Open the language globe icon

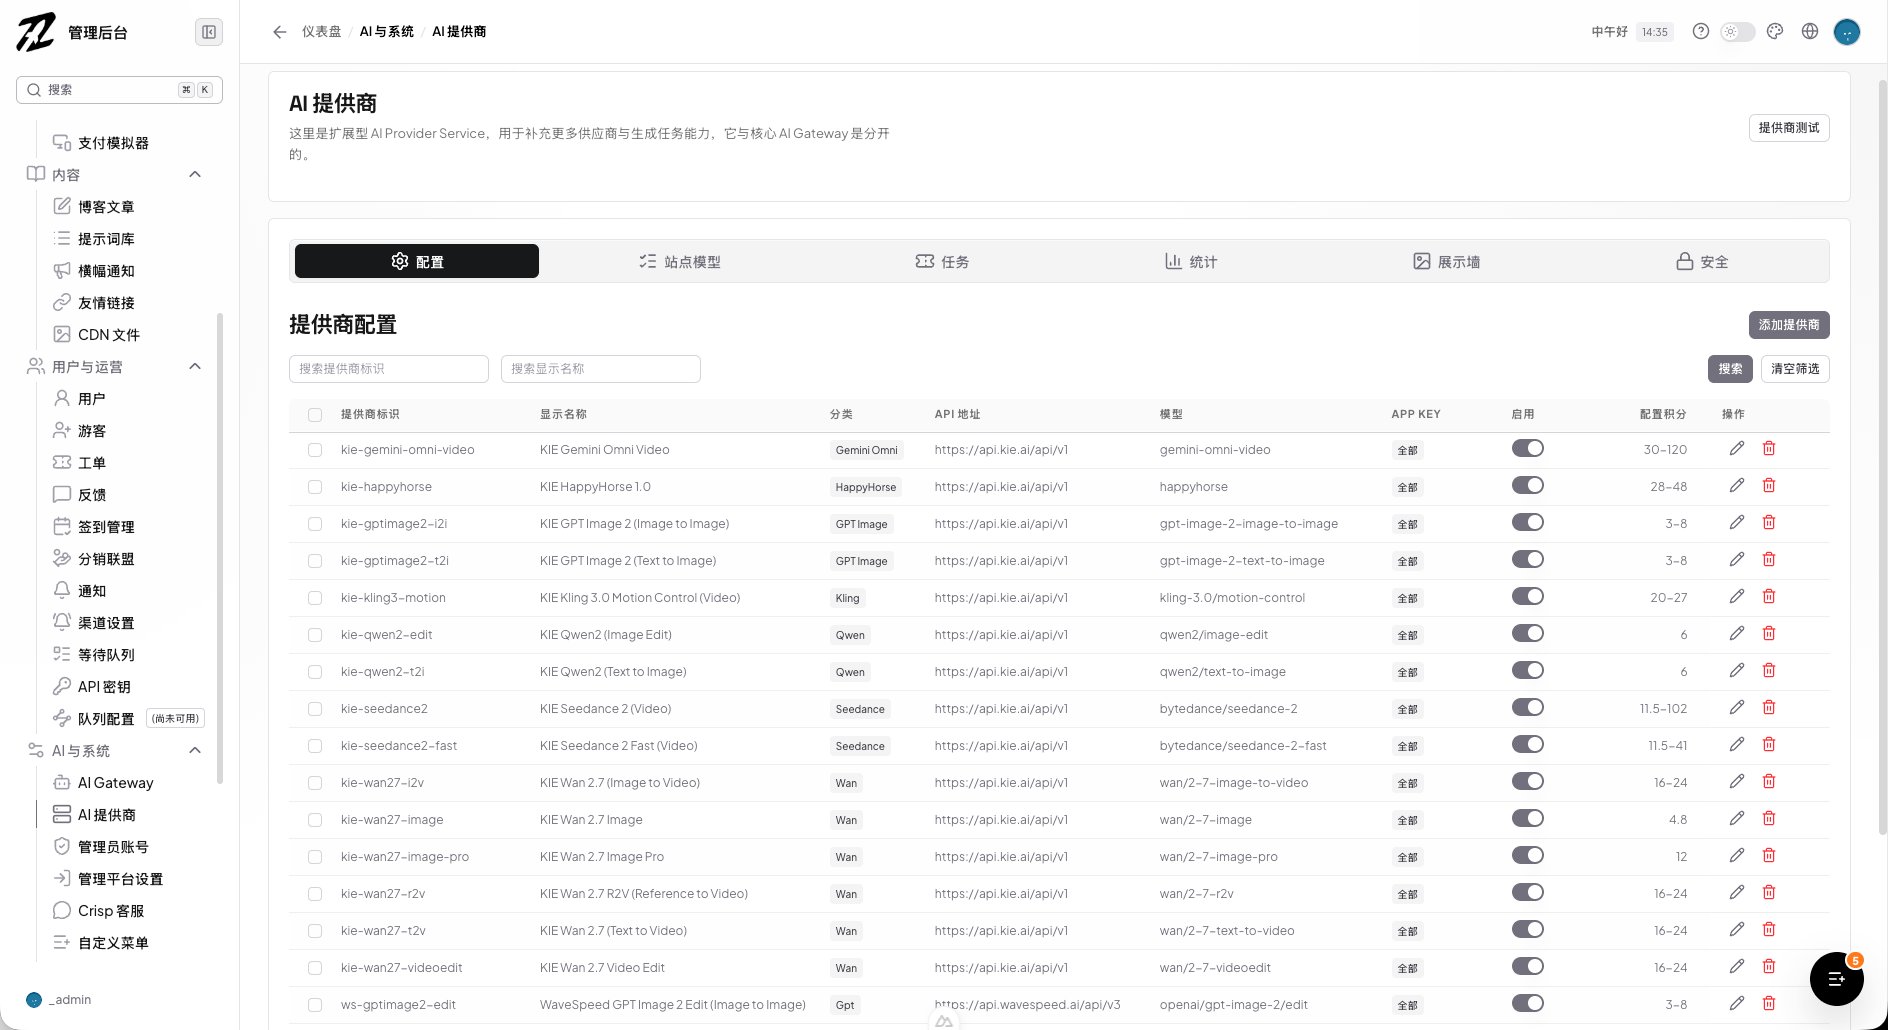tap(1809, 31)
